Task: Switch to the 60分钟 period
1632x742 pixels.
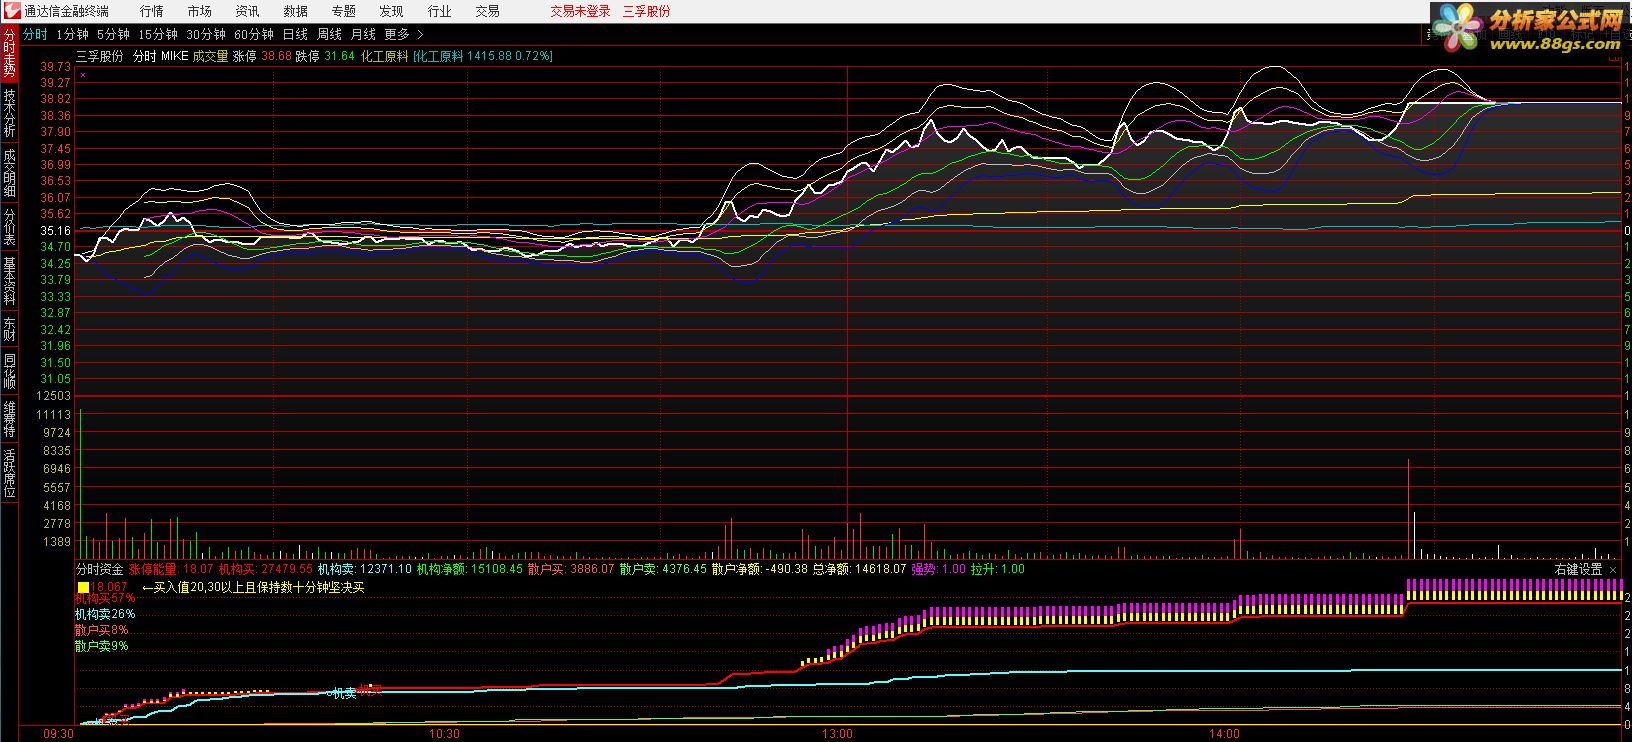Action: (254, 34)
